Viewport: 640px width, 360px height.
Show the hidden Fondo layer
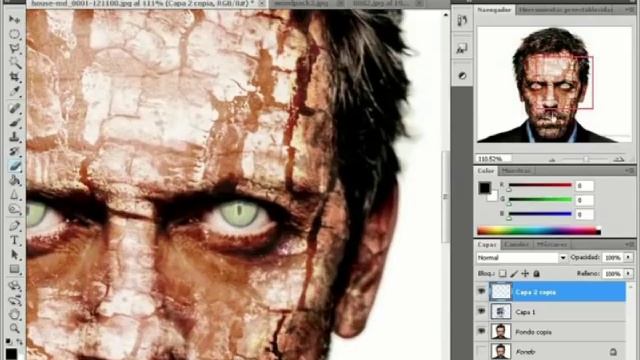pyautogui.click(x=481, y=351)
